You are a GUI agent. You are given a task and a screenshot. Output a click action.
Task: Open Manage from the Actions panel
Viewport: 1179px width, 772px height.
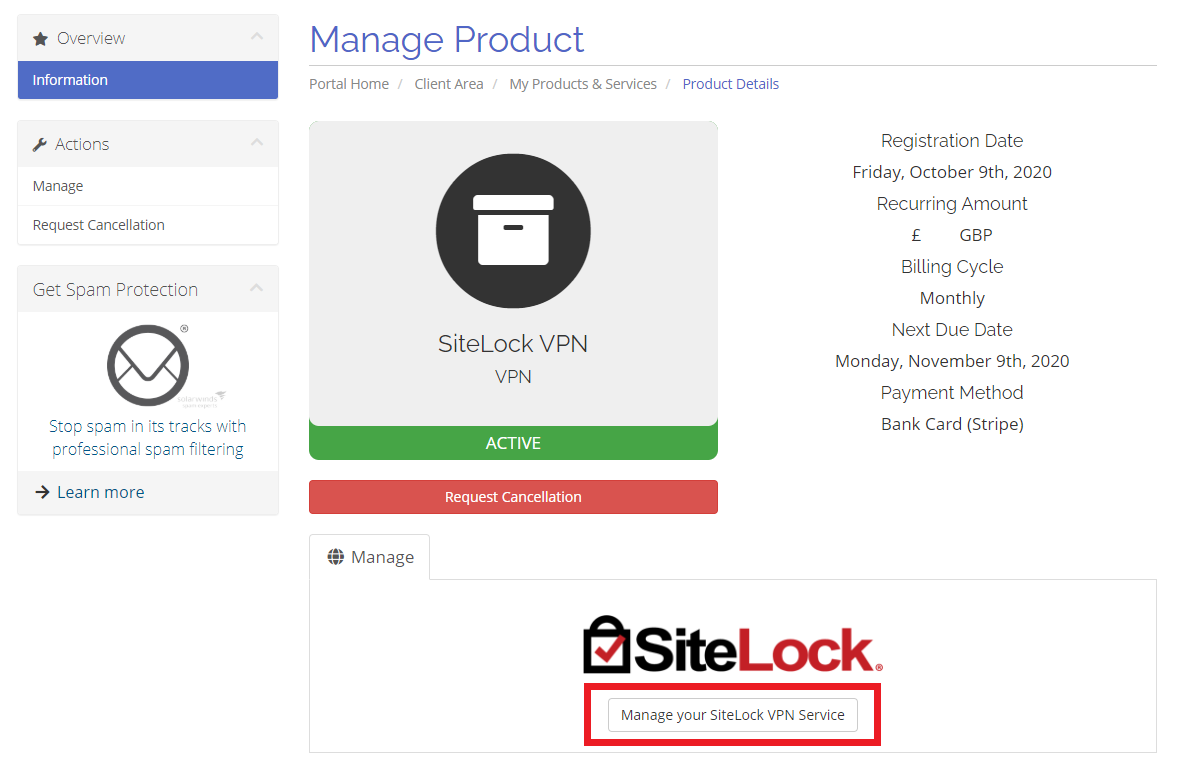point(58,186)
